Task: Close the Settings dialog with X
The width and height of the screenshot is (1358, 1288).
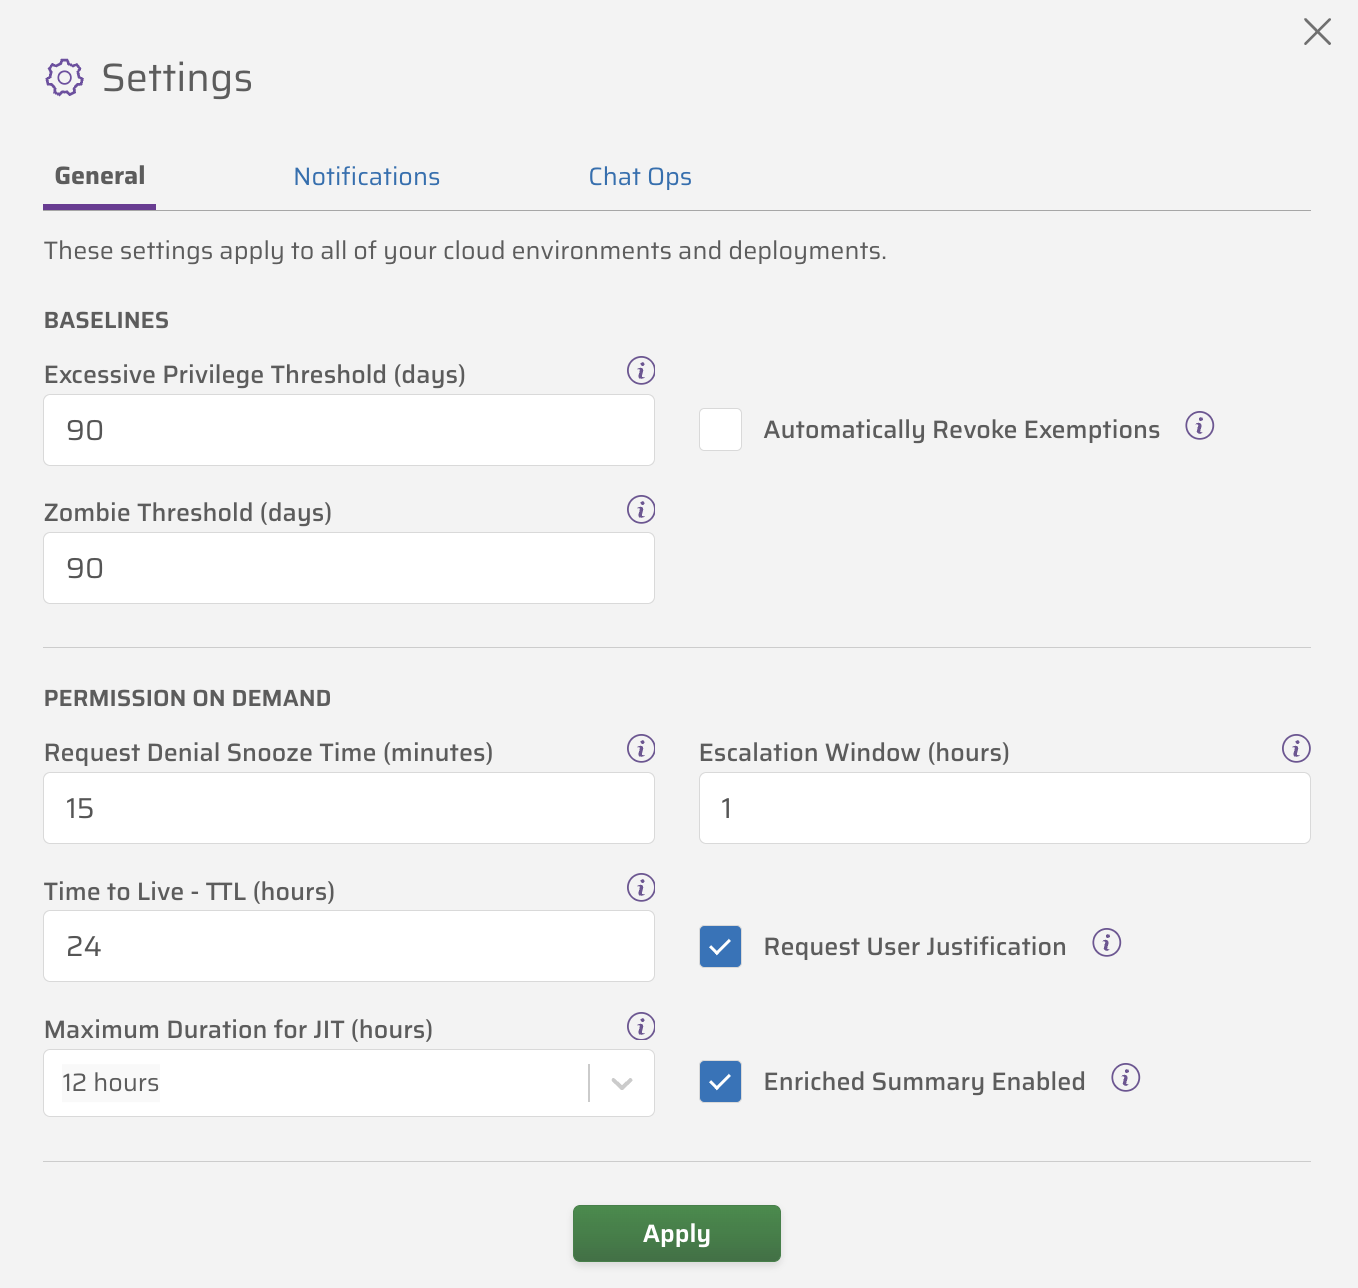Action: [1317, 32]
